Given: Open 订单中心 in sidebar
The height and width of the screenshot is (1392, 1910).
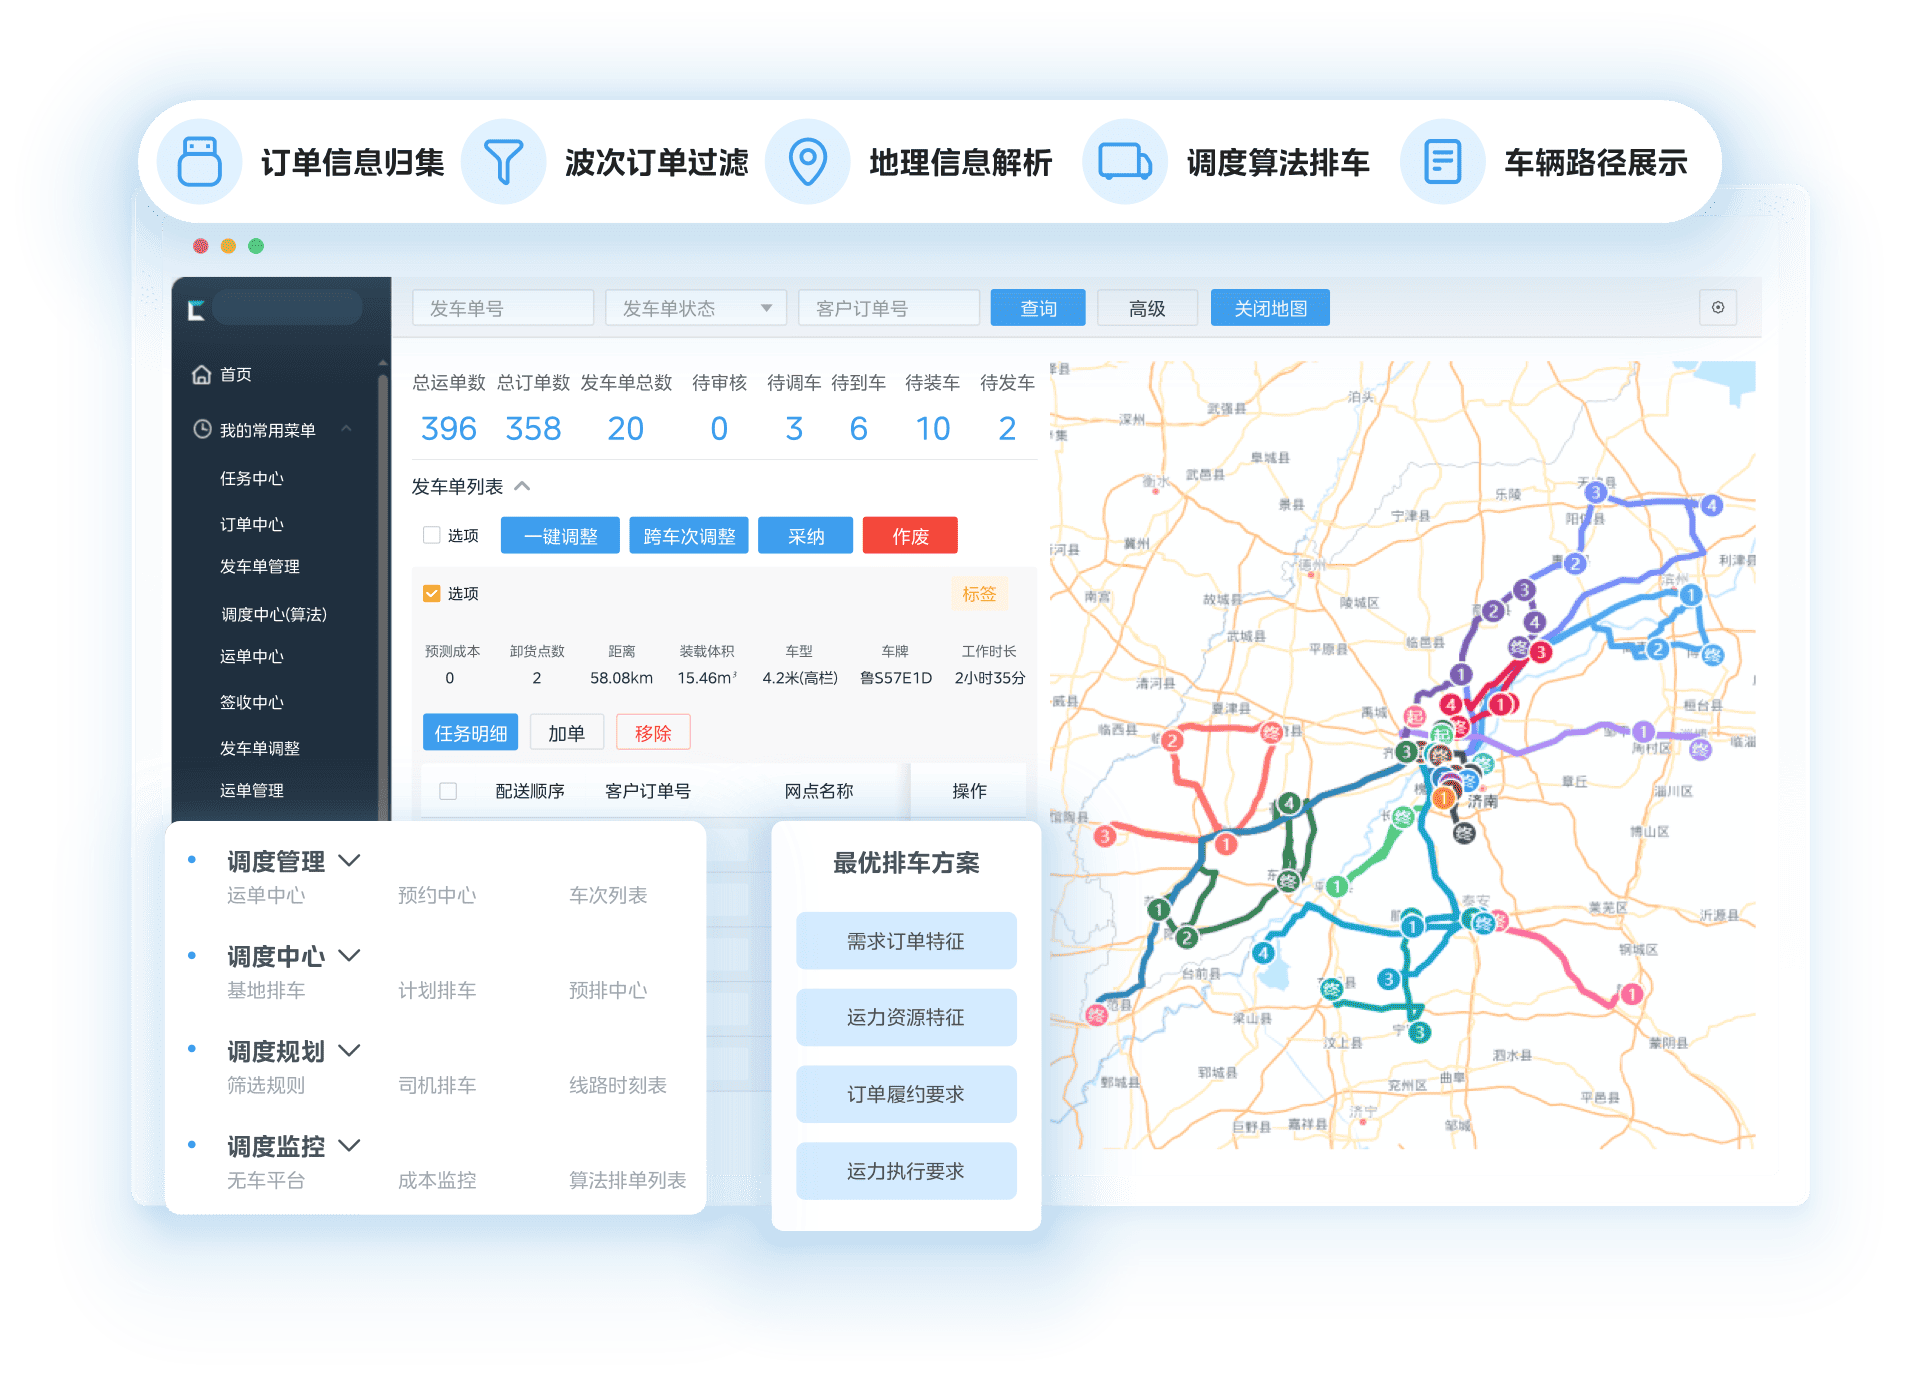Looking at the screenshot, I should (x=252, y=524).
